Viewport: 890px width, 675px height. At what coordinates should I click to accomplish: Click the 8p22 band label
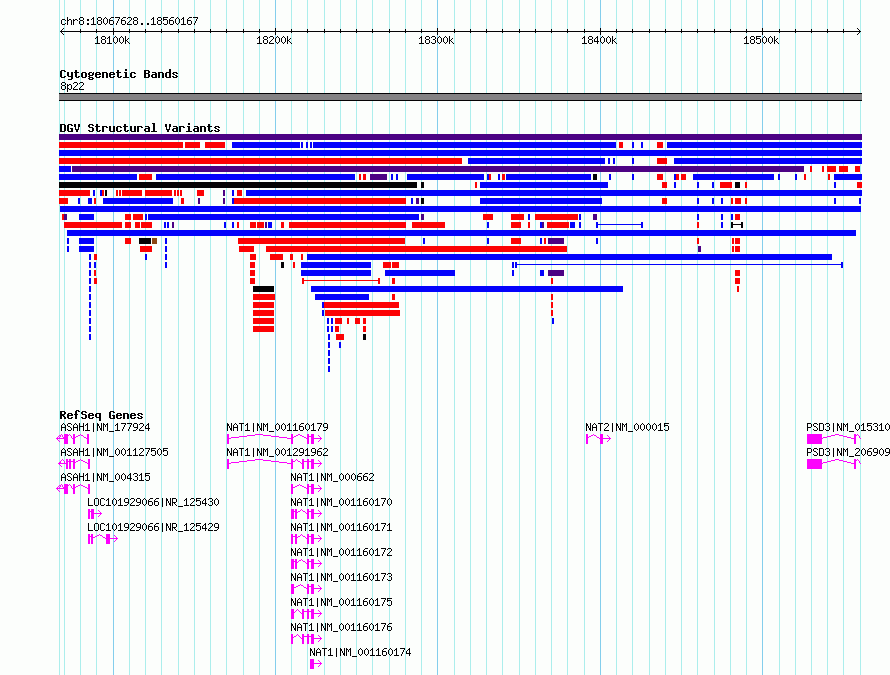[x=72, y=86]
